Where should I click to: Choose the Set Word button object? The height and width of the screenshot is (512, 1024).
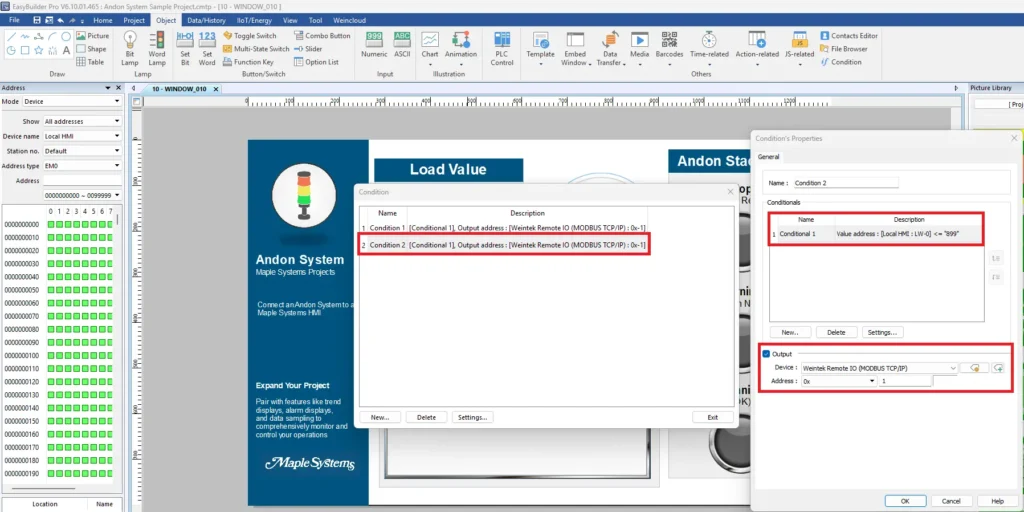tap(207, 48)
